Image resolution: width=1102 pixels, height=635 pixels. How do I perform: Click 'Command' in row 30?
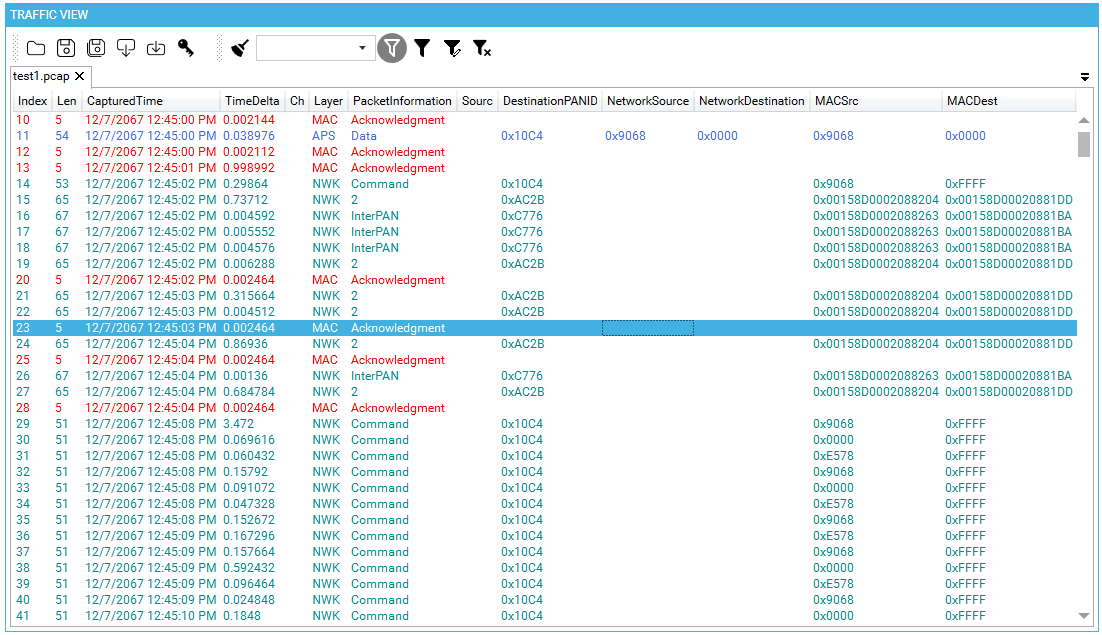[x=380, y=440]
